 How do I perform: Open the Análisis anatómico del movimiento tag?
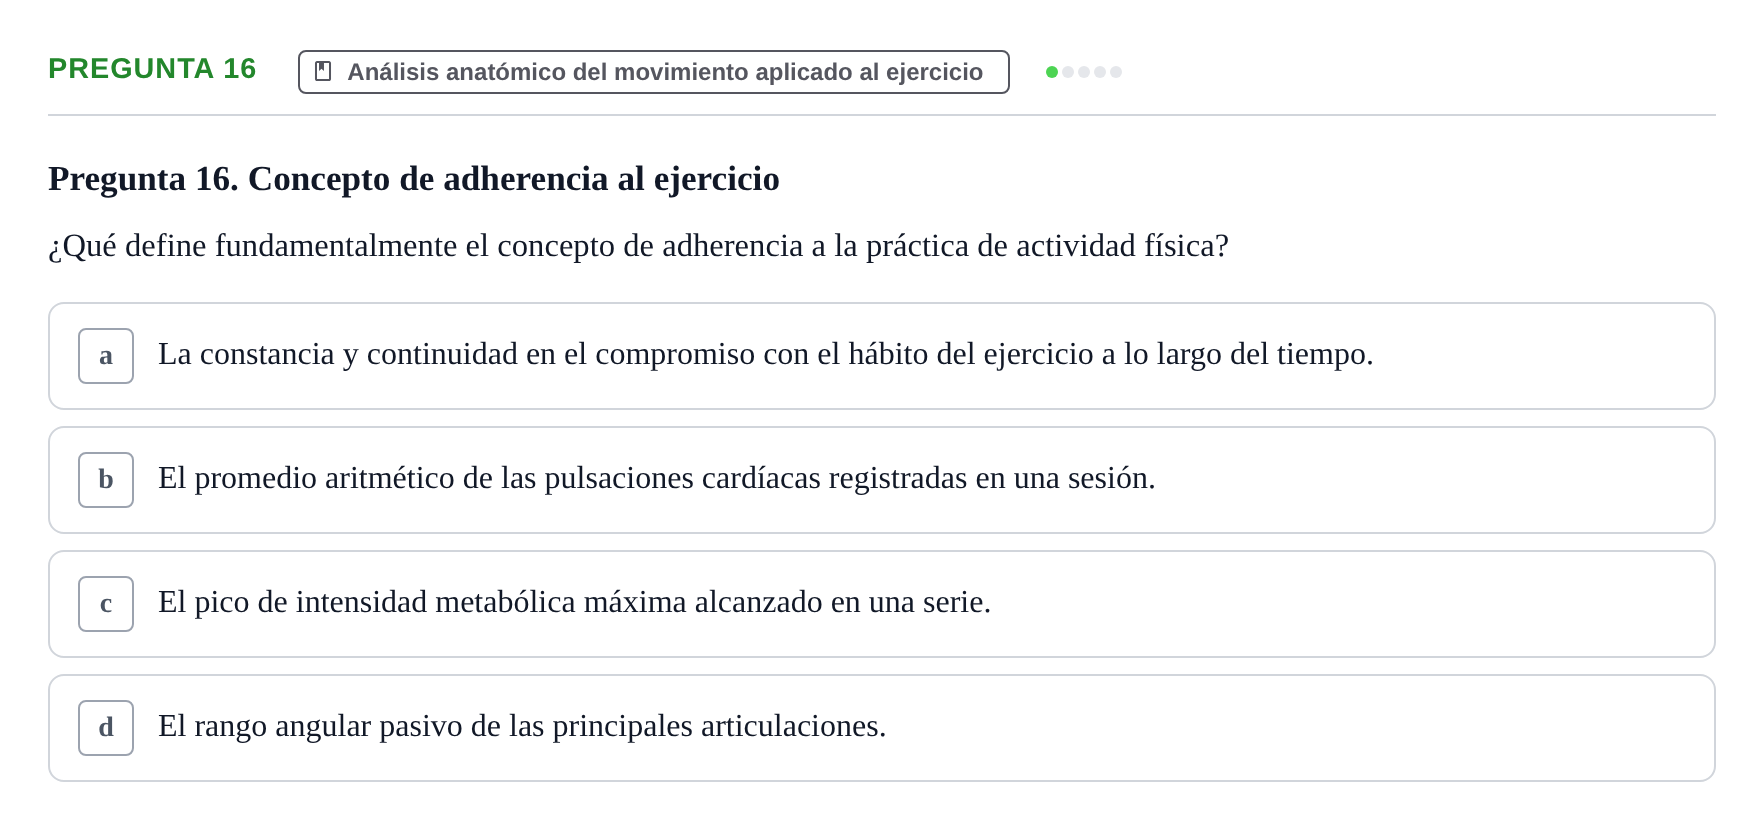click(x=654, y=72)
